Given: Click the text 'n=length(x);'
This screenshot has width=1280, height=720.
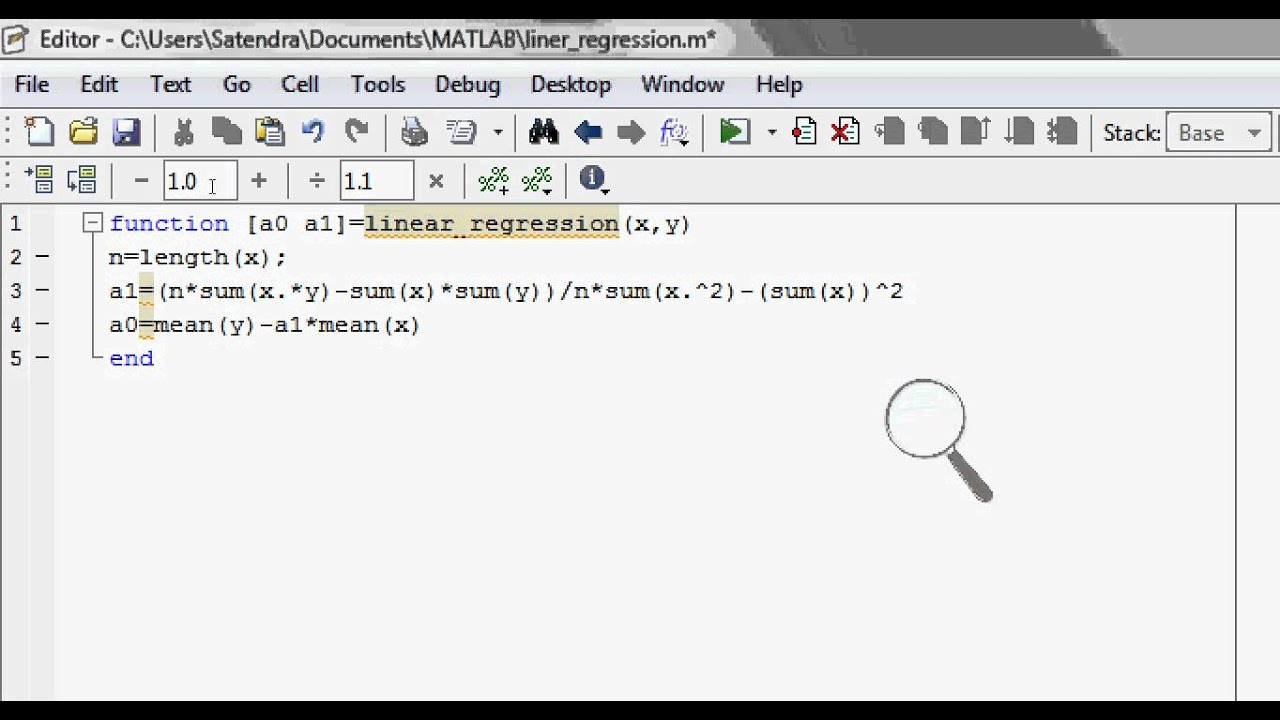Looking at the screenshot, I should (x=198, y=258).
